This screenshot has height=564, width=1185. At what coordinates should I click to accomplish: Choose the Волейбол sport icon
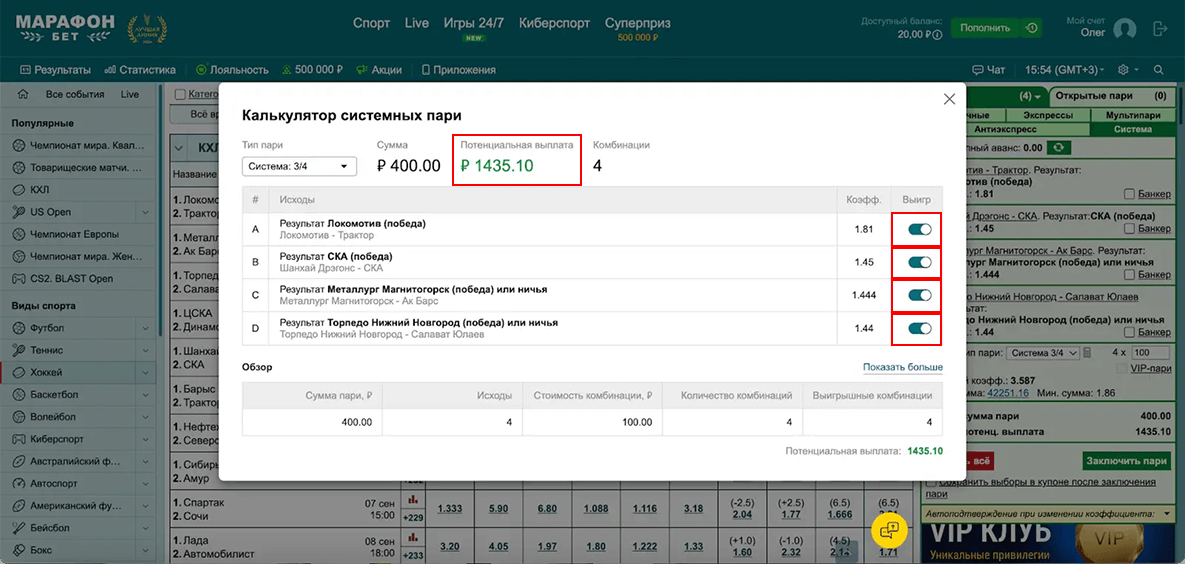[19, 417]
